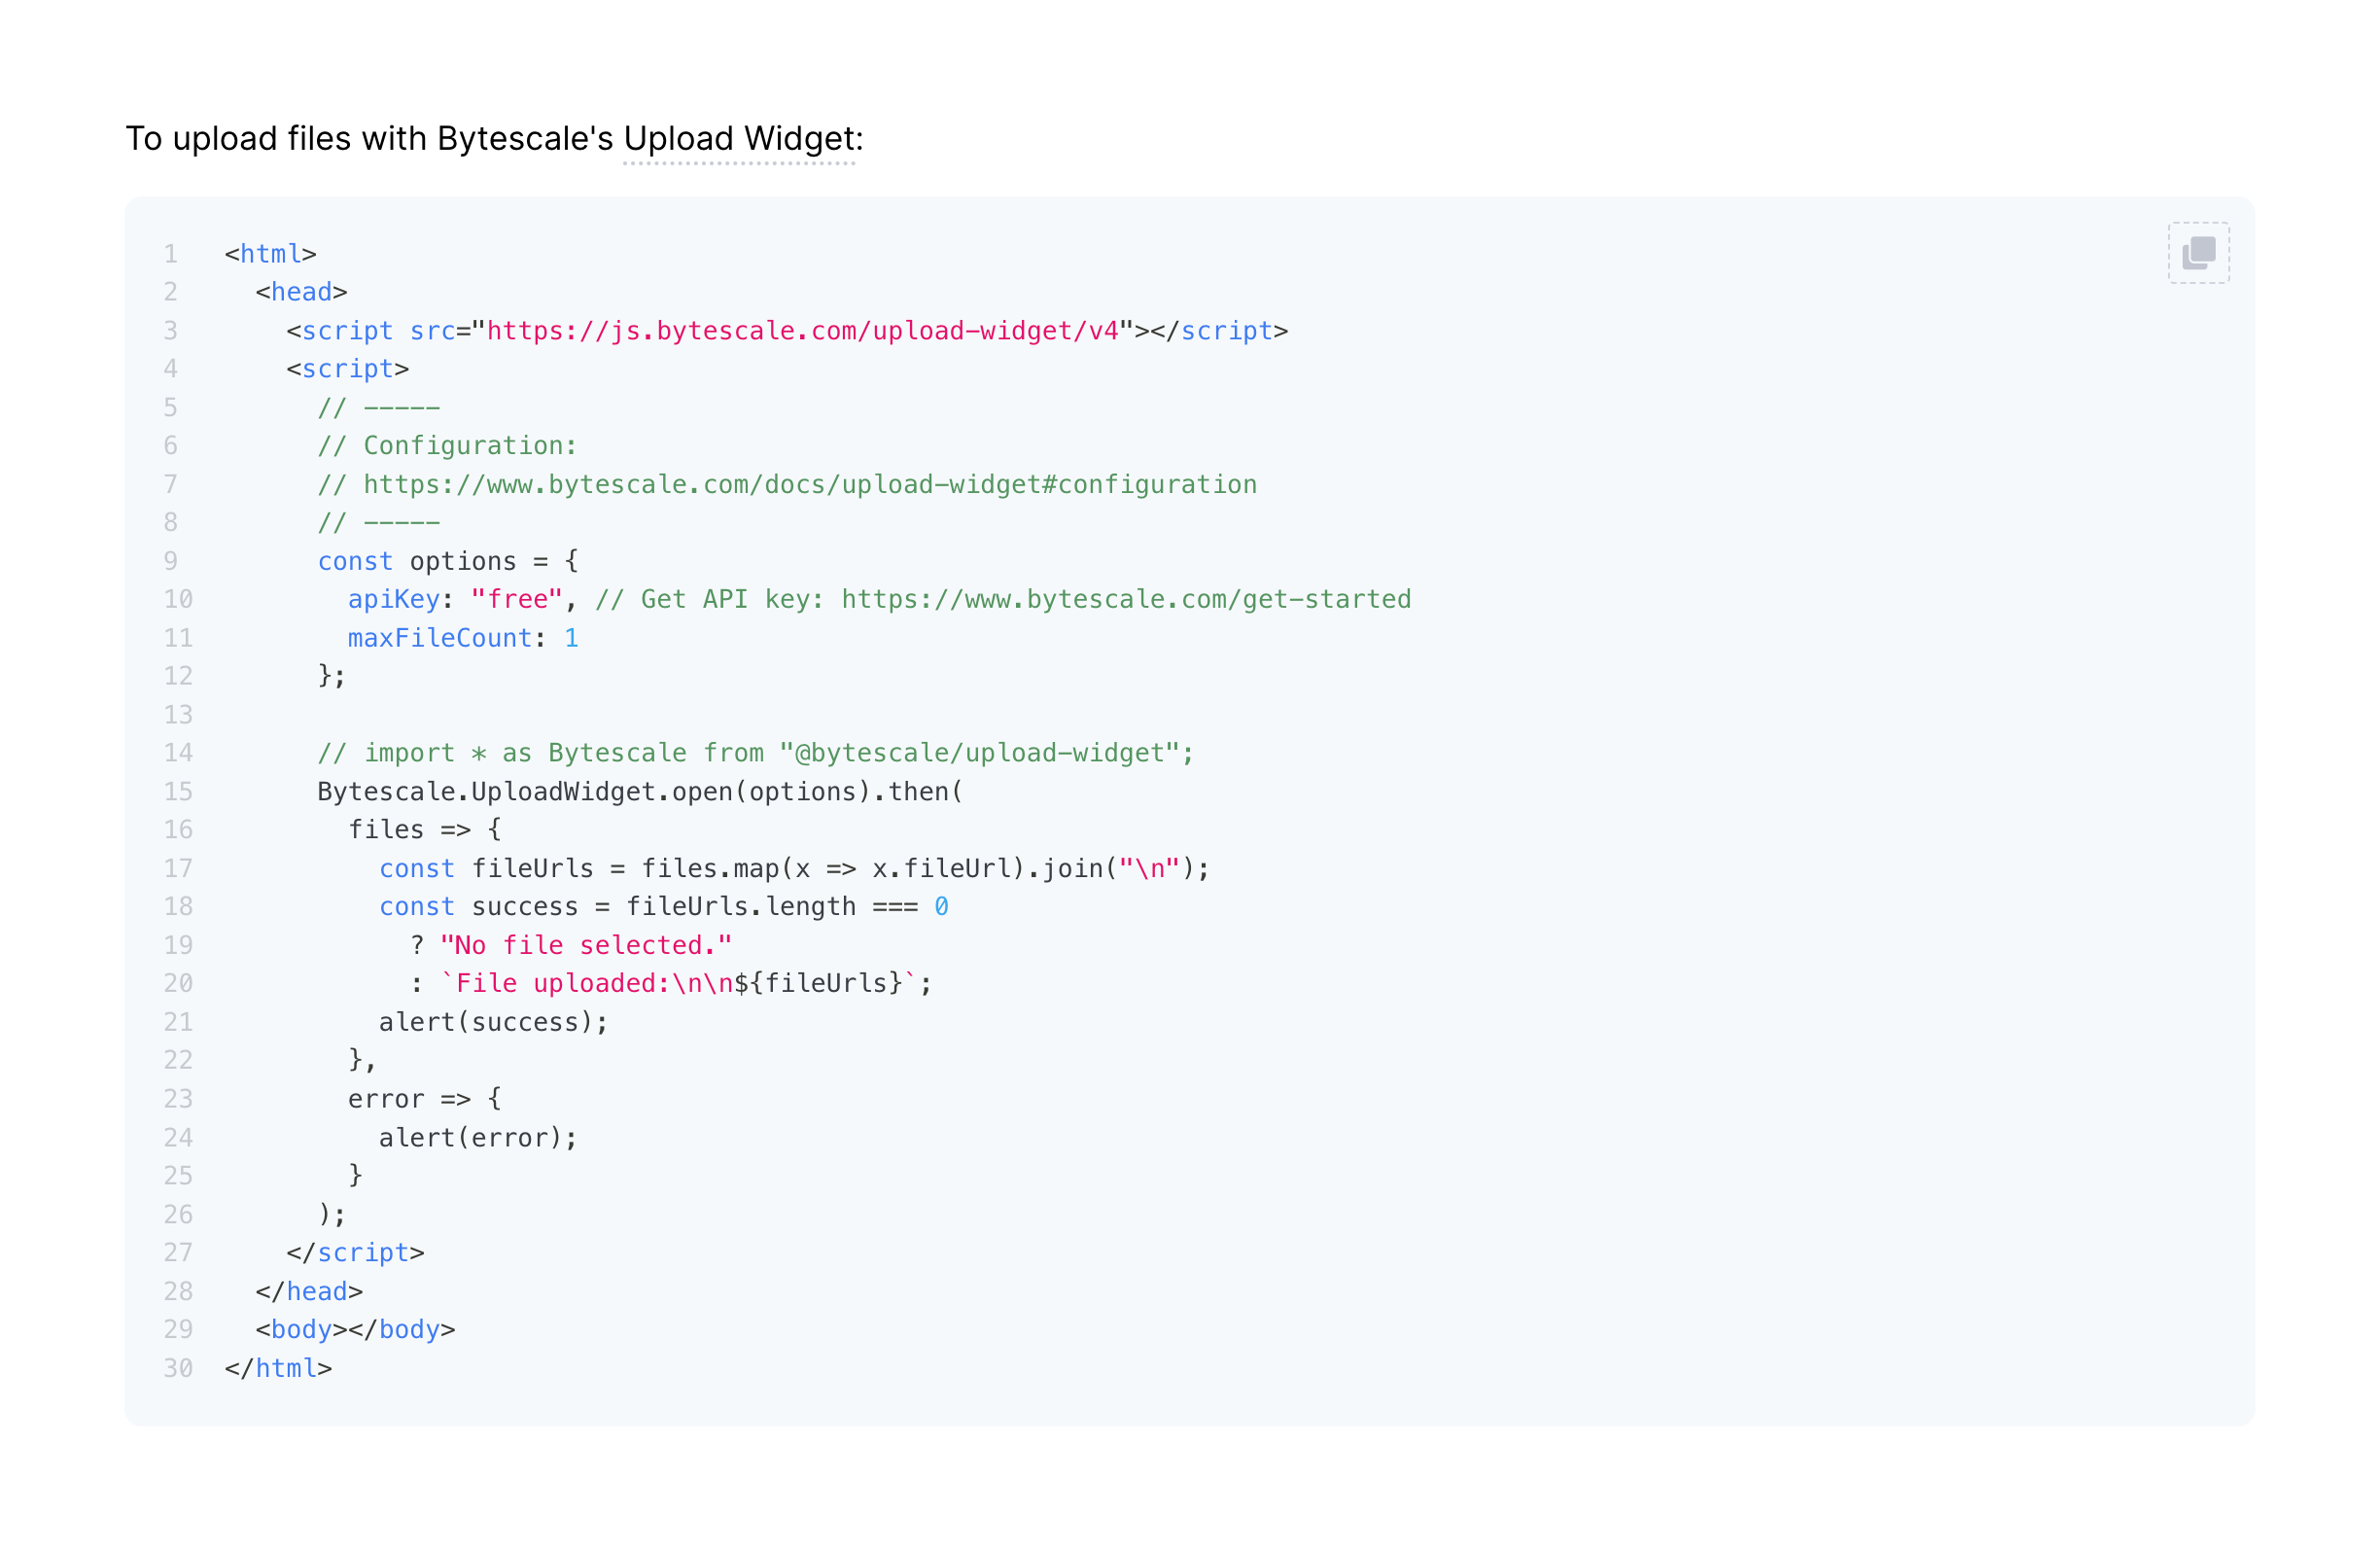The image size is (2380, 1551).
Task: Click the get-started URL in the comment
Action: coord(1125,600)
